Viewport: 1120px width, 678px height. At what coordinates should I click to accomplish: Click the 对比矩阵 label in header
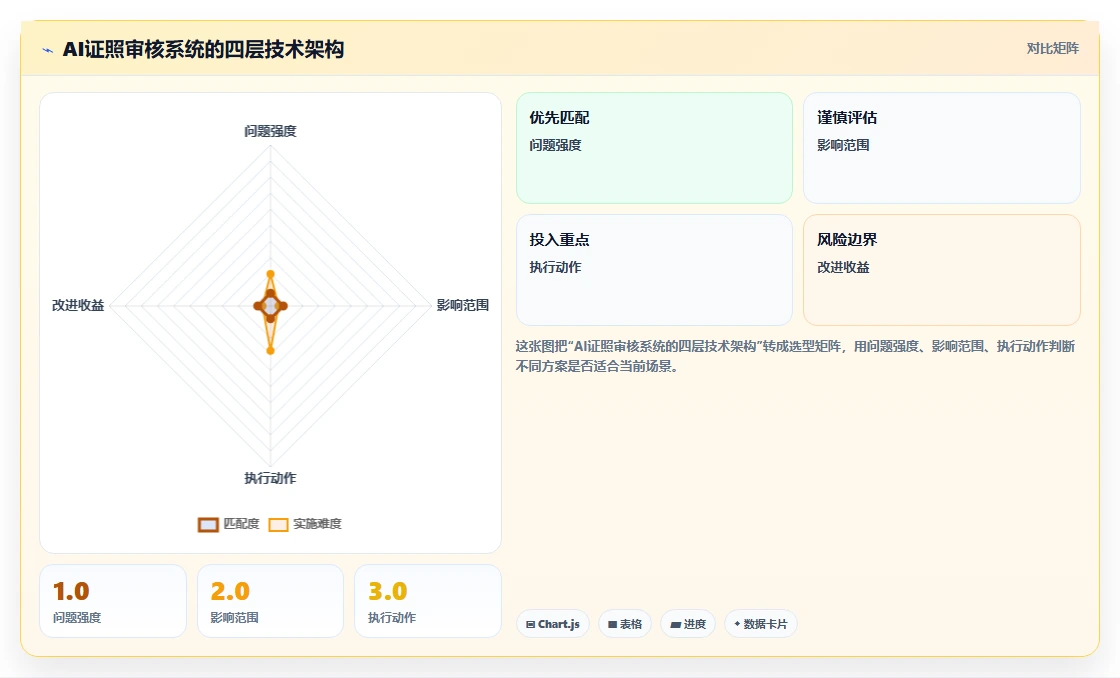click(x=1052, y=49)
